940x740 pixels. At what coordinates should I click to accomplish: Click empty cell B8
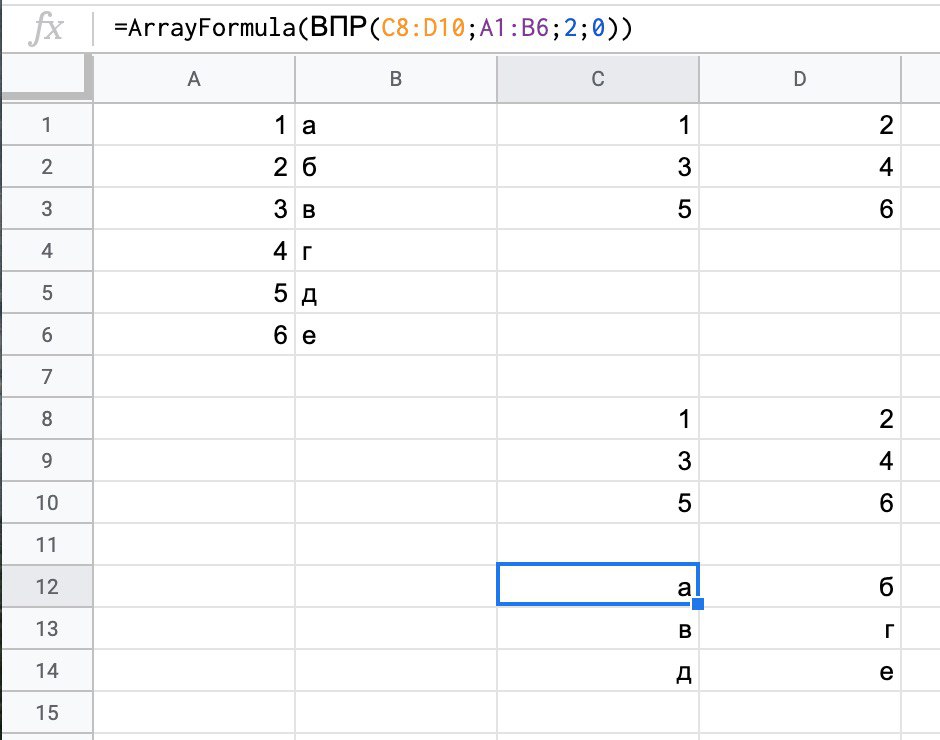point(396,418)
